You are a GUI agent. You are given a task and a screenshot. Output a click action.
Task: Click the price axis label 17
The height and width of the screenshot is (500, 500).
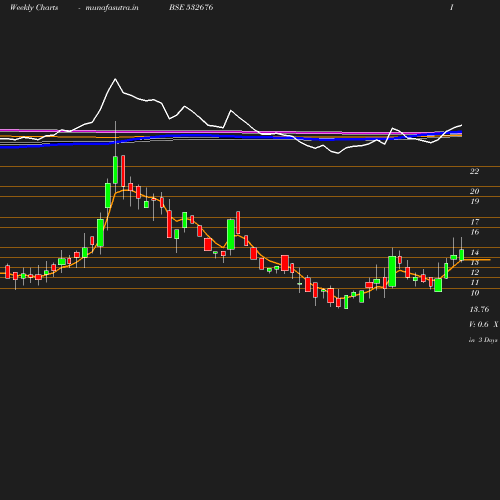click(x=475, y=222)
